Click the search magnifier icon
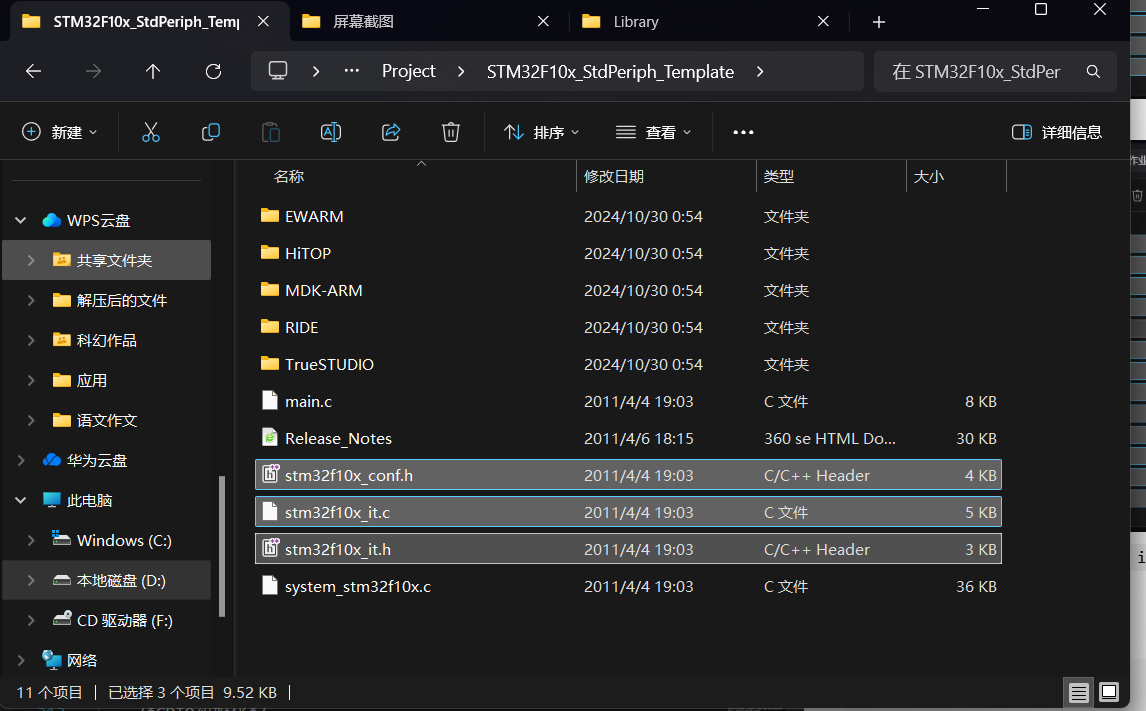Image resolution: width=1146 pixels, height=711 pixels. 1093,72
